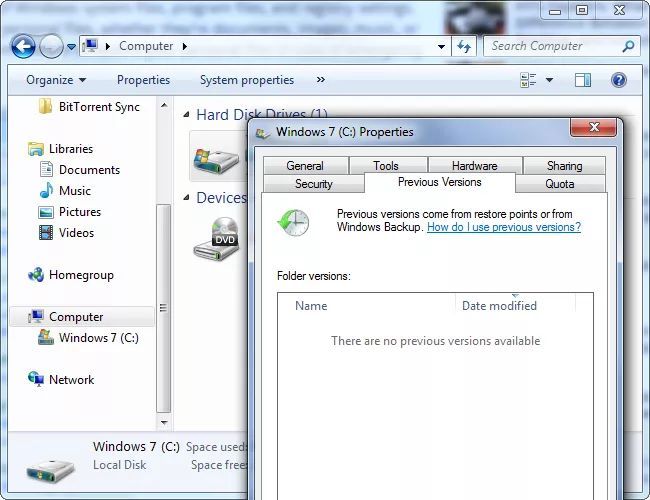The image size is (650, 500).
Task: Switch to the Sharing tab
Action: click(x=565, y=166)
